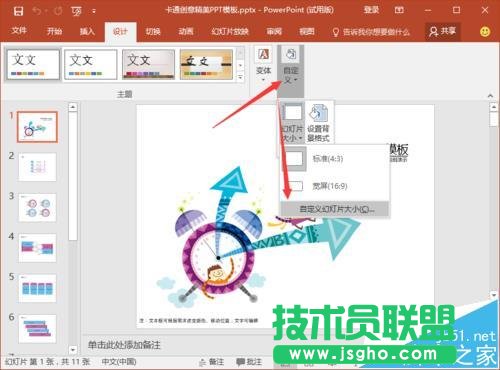The height and width of the screenshot is (370, 500).
Task: Switch to the 插入 ribbon tab
Action: pos(87,31)
